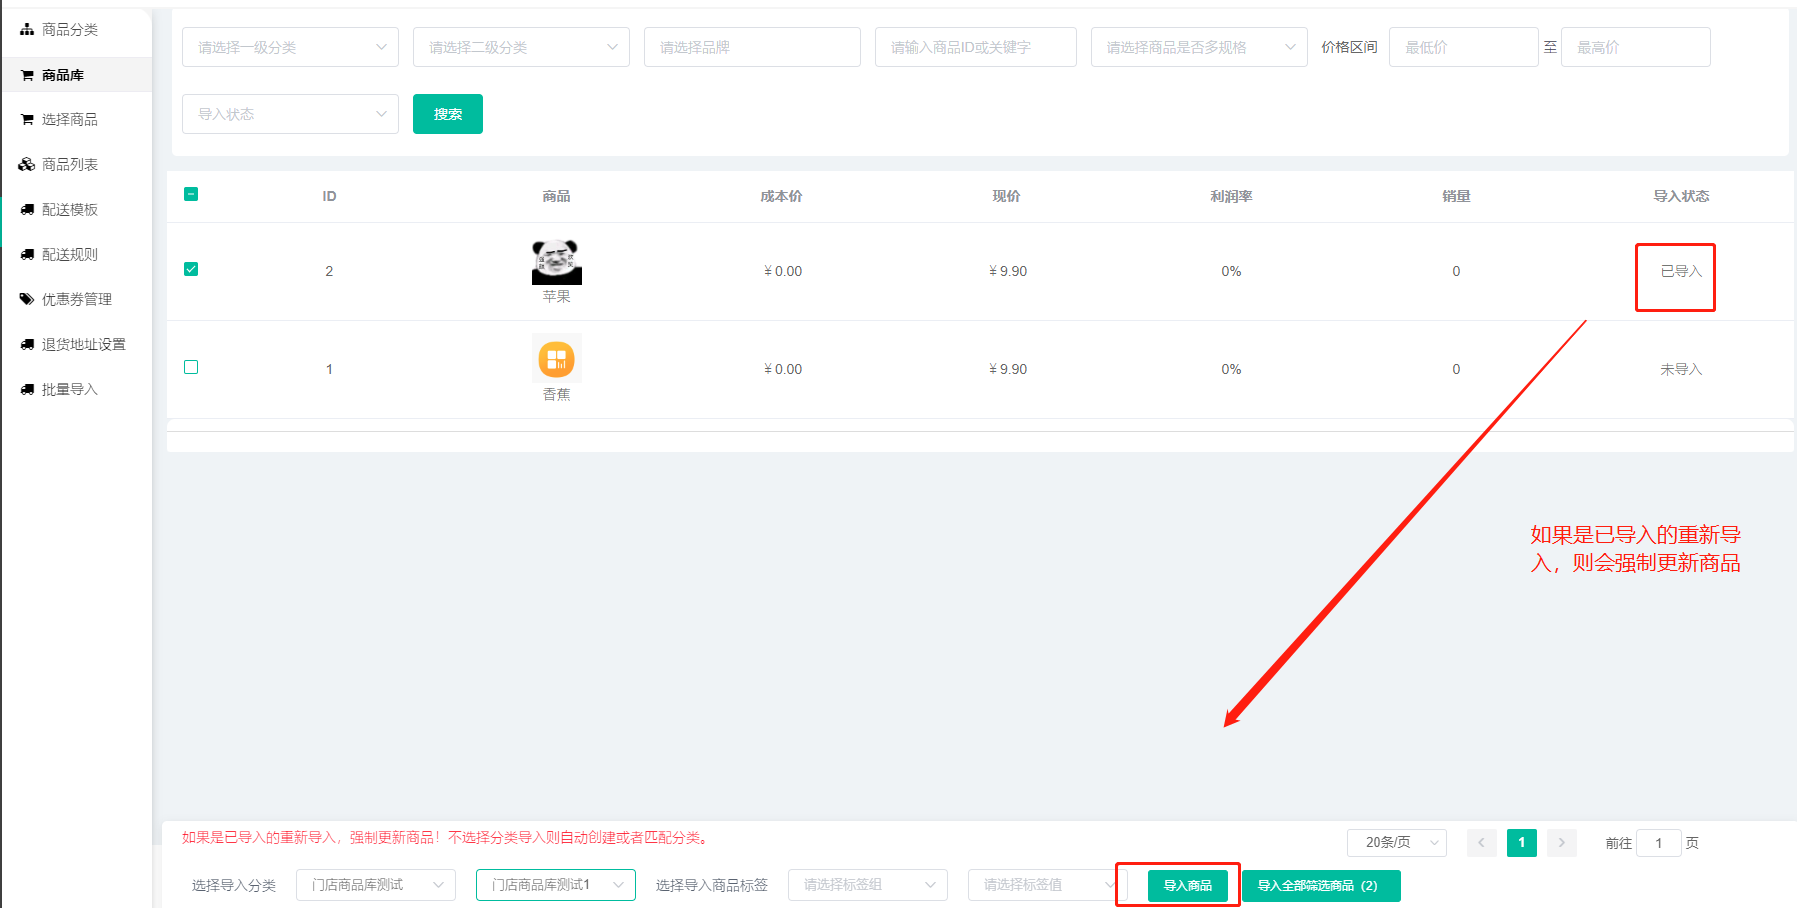This screenshot has width=1797, height=908.
Task: Open the 导入状态 filter dropdown
Action: [x=290, y=114]
